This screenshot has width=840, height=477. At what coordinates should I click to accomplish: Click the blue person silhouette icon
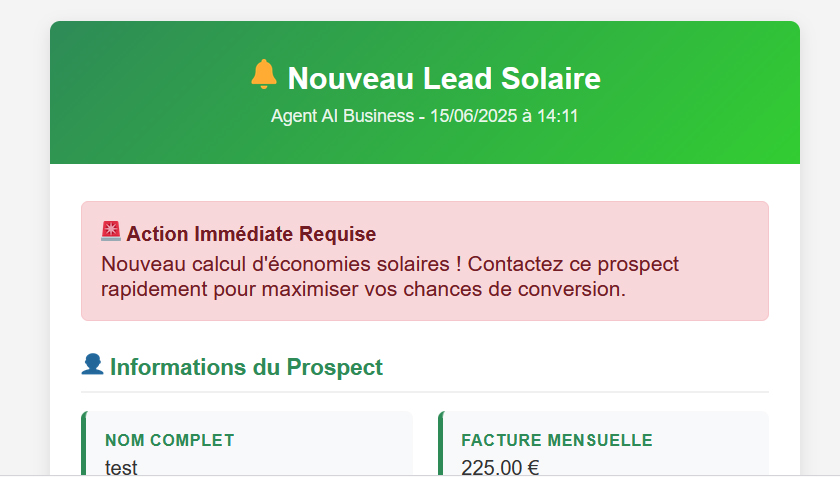coord(92,364)
